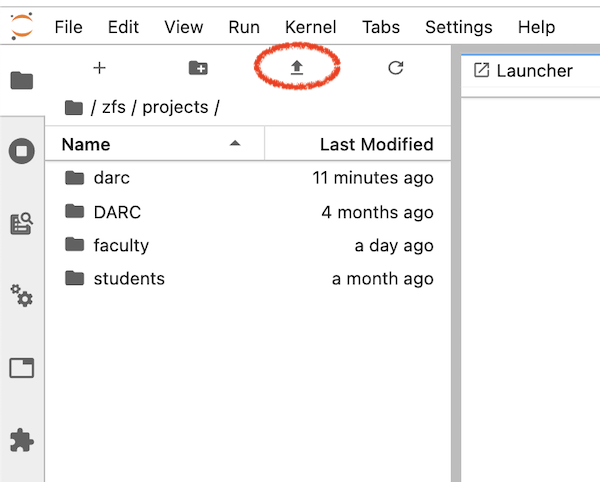The height and width of the screenshot is (482, 600).
Task: Click the Upload Files arrow icon
Action: pyautogui.click(x=297, y=68)
